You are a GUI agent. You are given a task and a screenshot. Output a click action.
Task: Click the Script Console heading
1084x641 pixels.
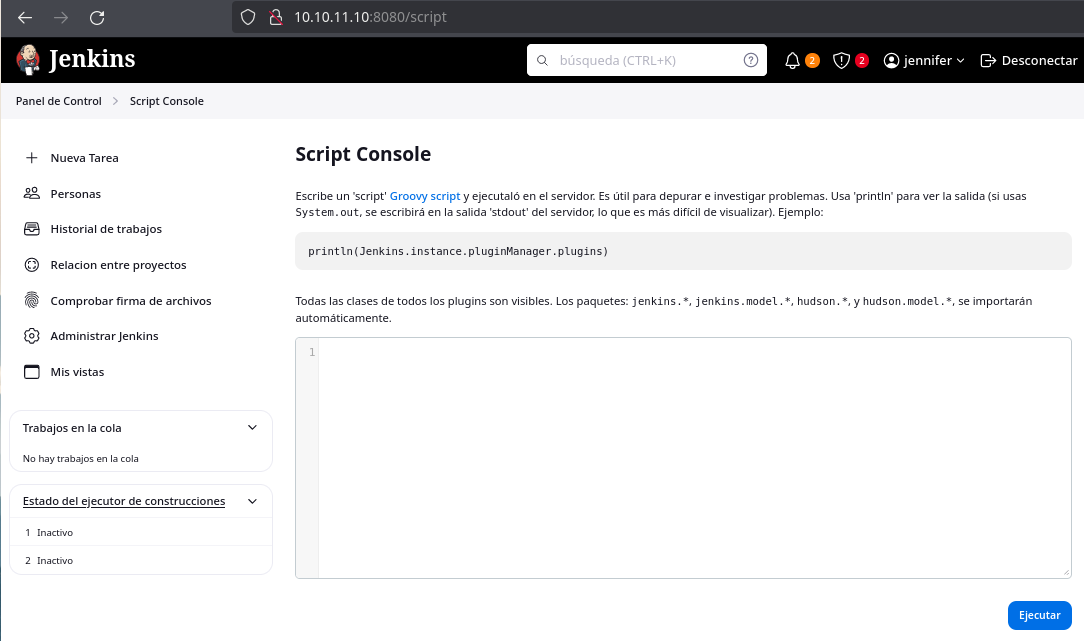tap(363, 154)
